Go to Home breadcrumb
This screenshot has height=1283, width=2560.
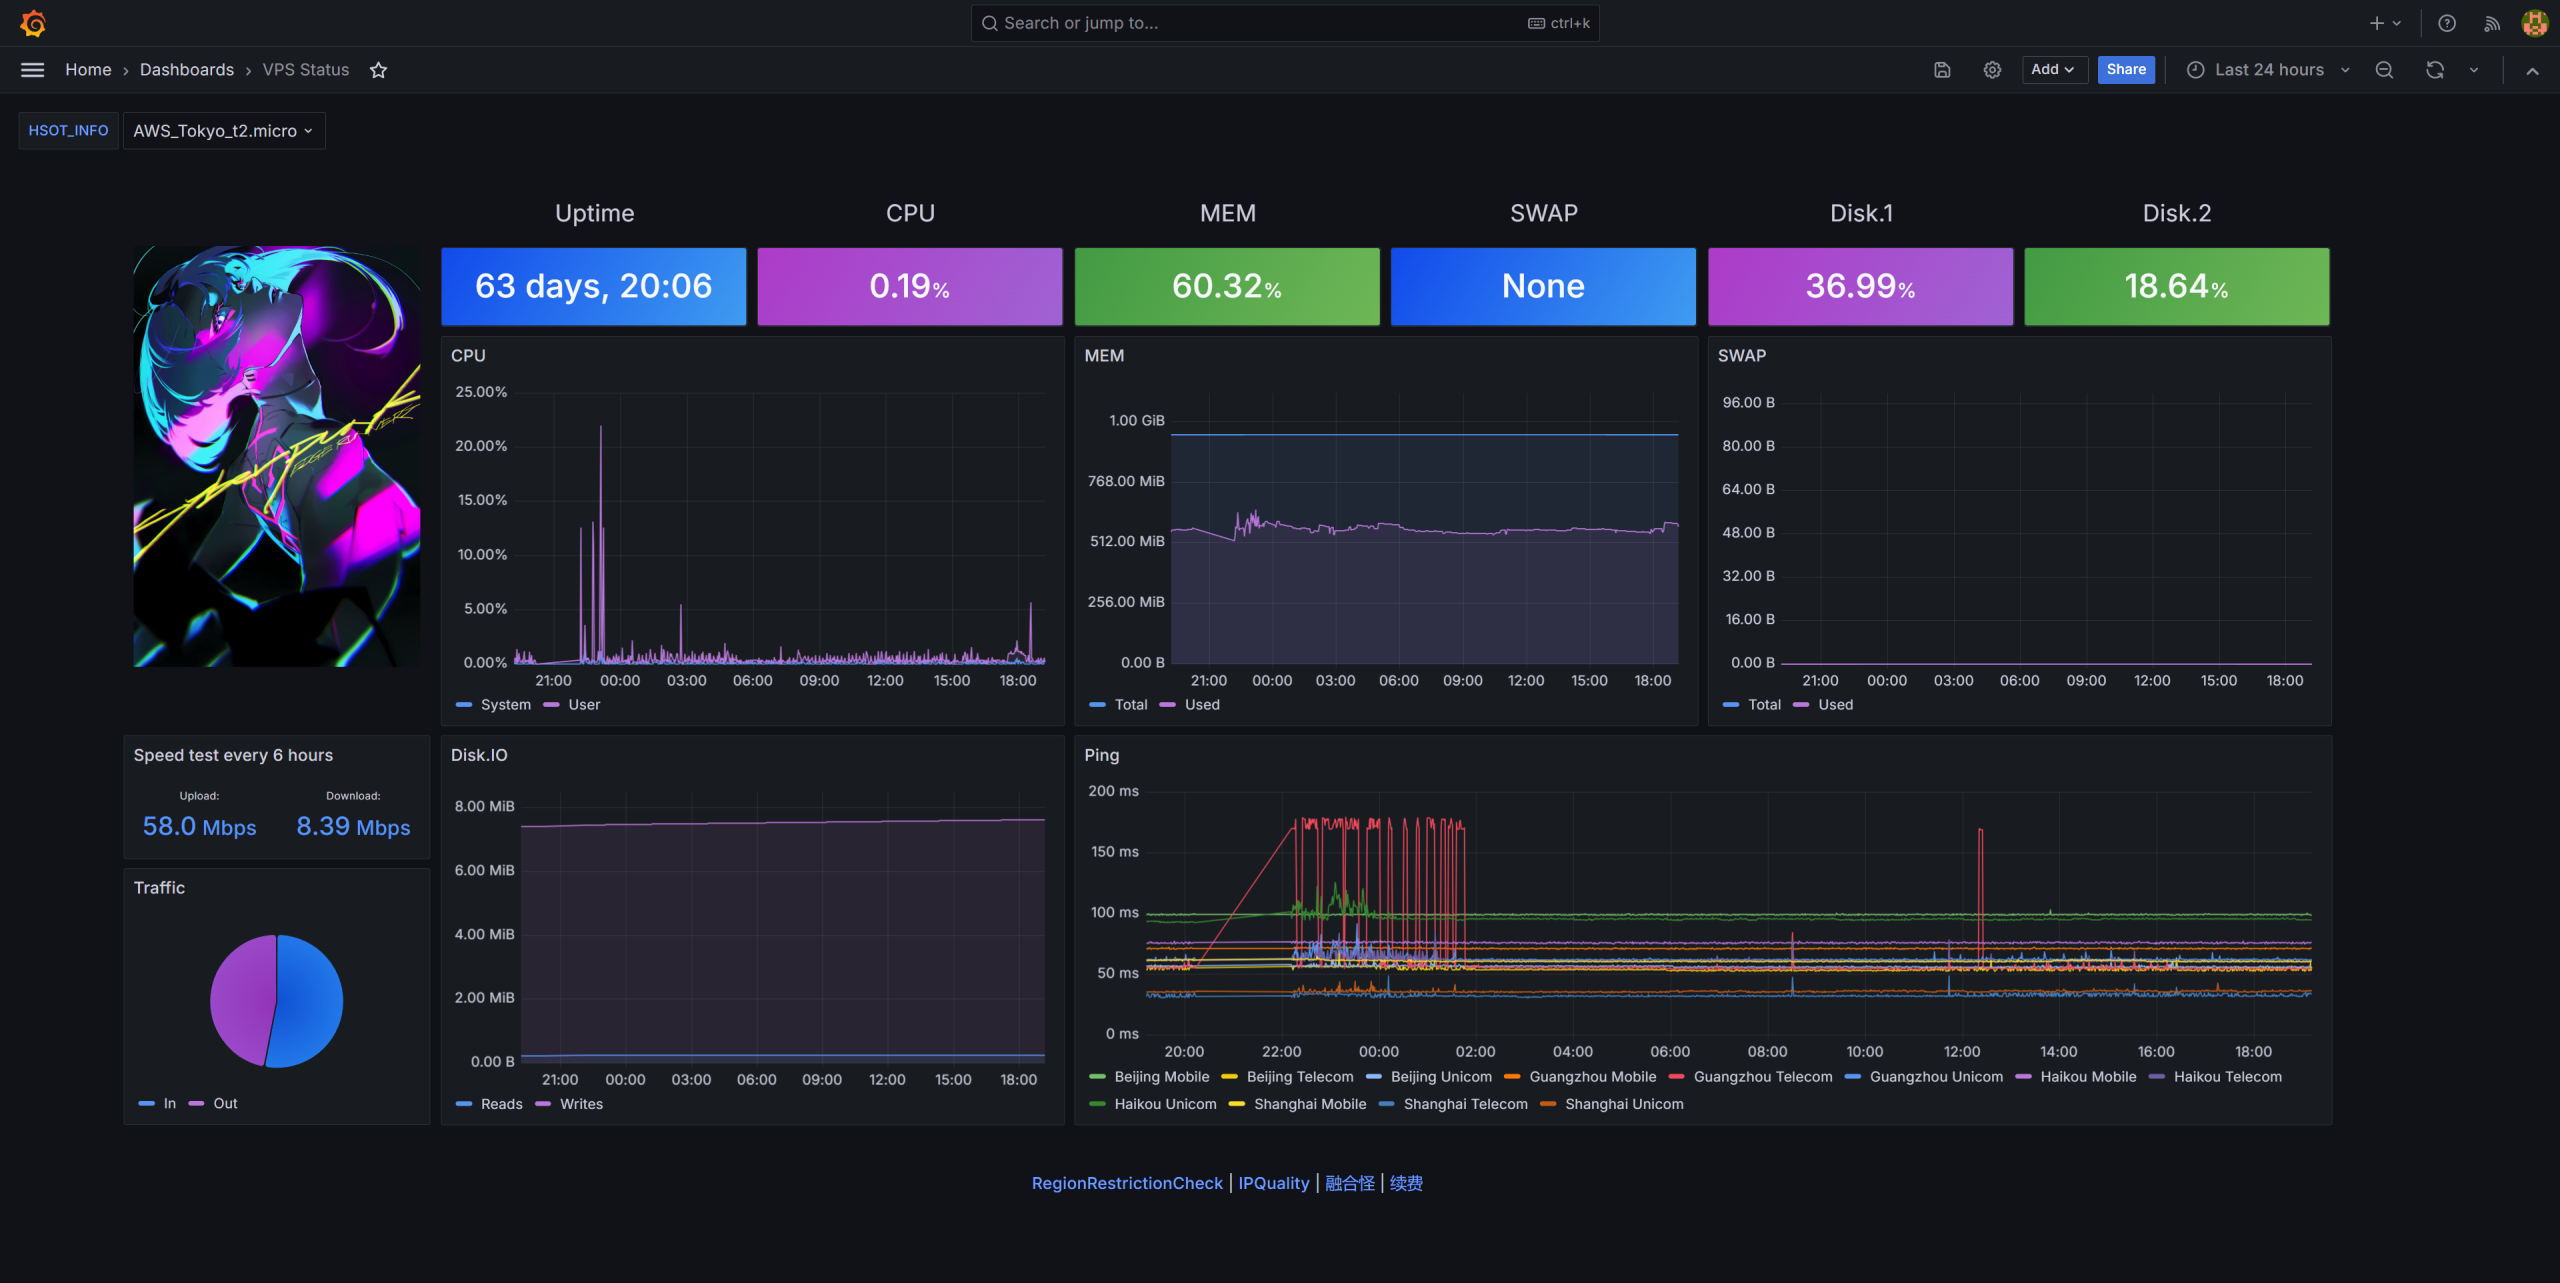click(x=88, y=70)
